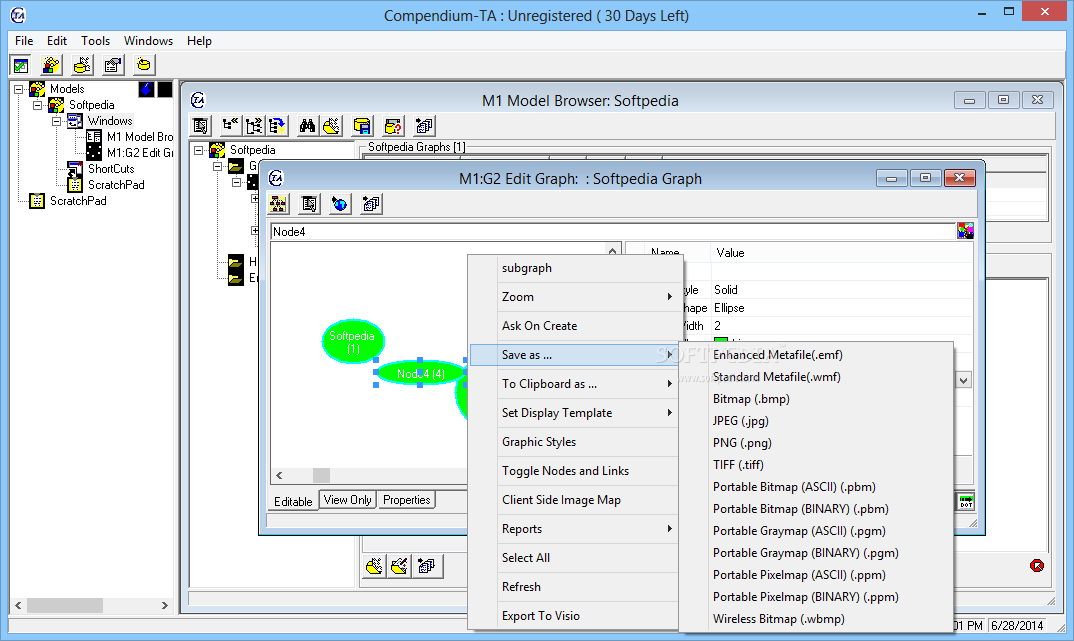
Task: Select the Node4 (4) graph node
Action: (x=421, y=374)
